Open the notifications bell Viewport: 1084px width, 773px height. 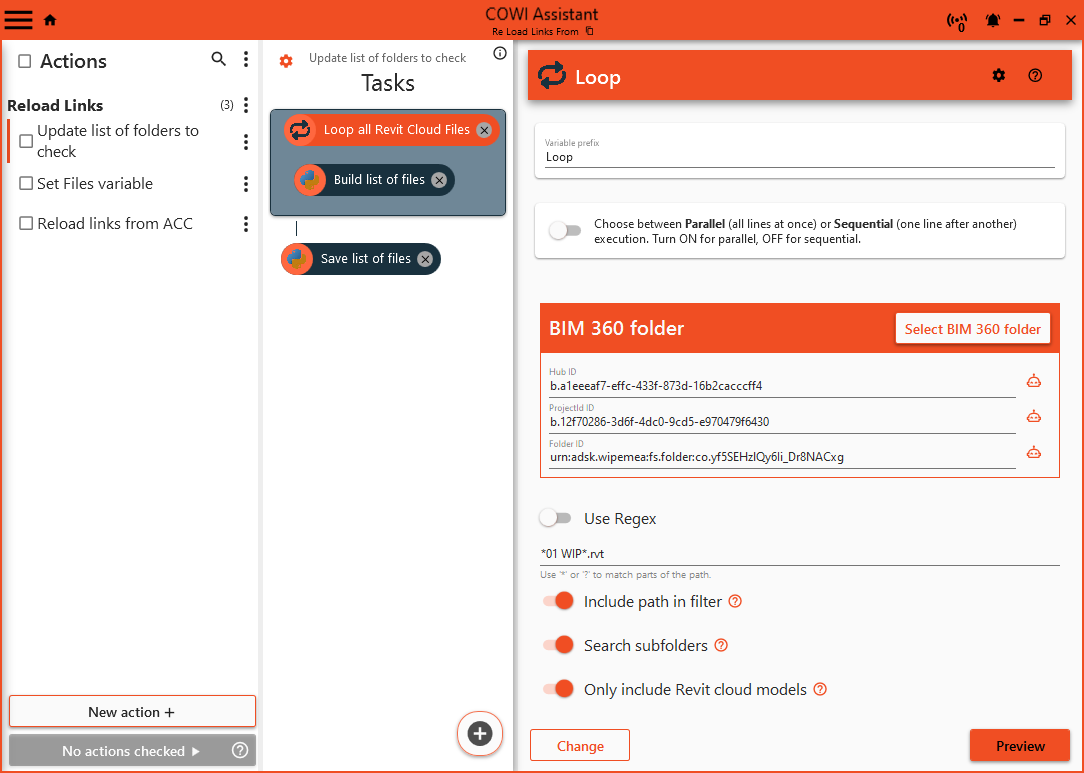point(993,20)
